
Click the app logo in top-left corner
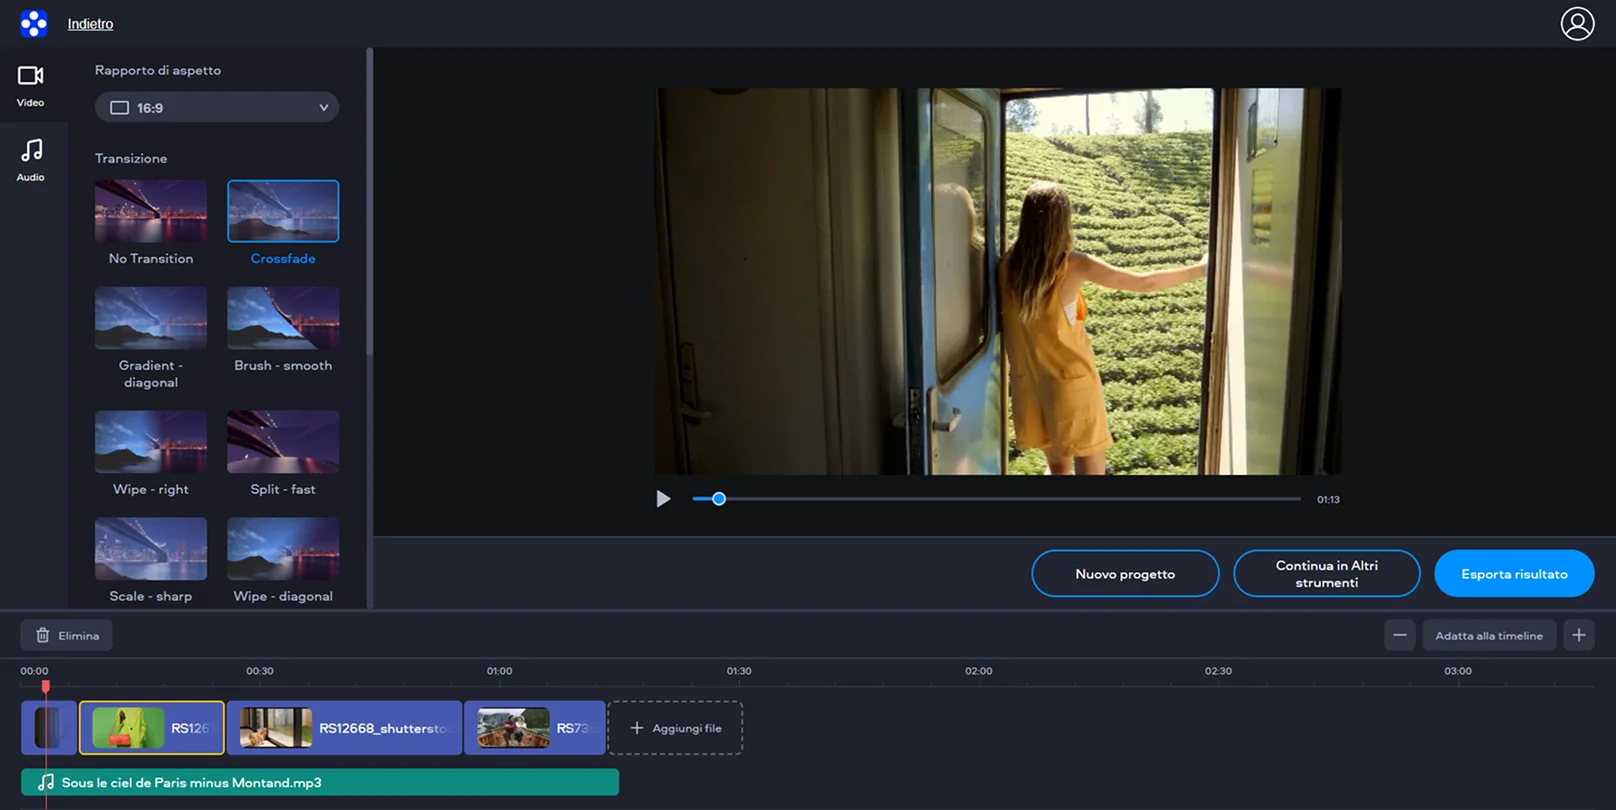(33, 23)
